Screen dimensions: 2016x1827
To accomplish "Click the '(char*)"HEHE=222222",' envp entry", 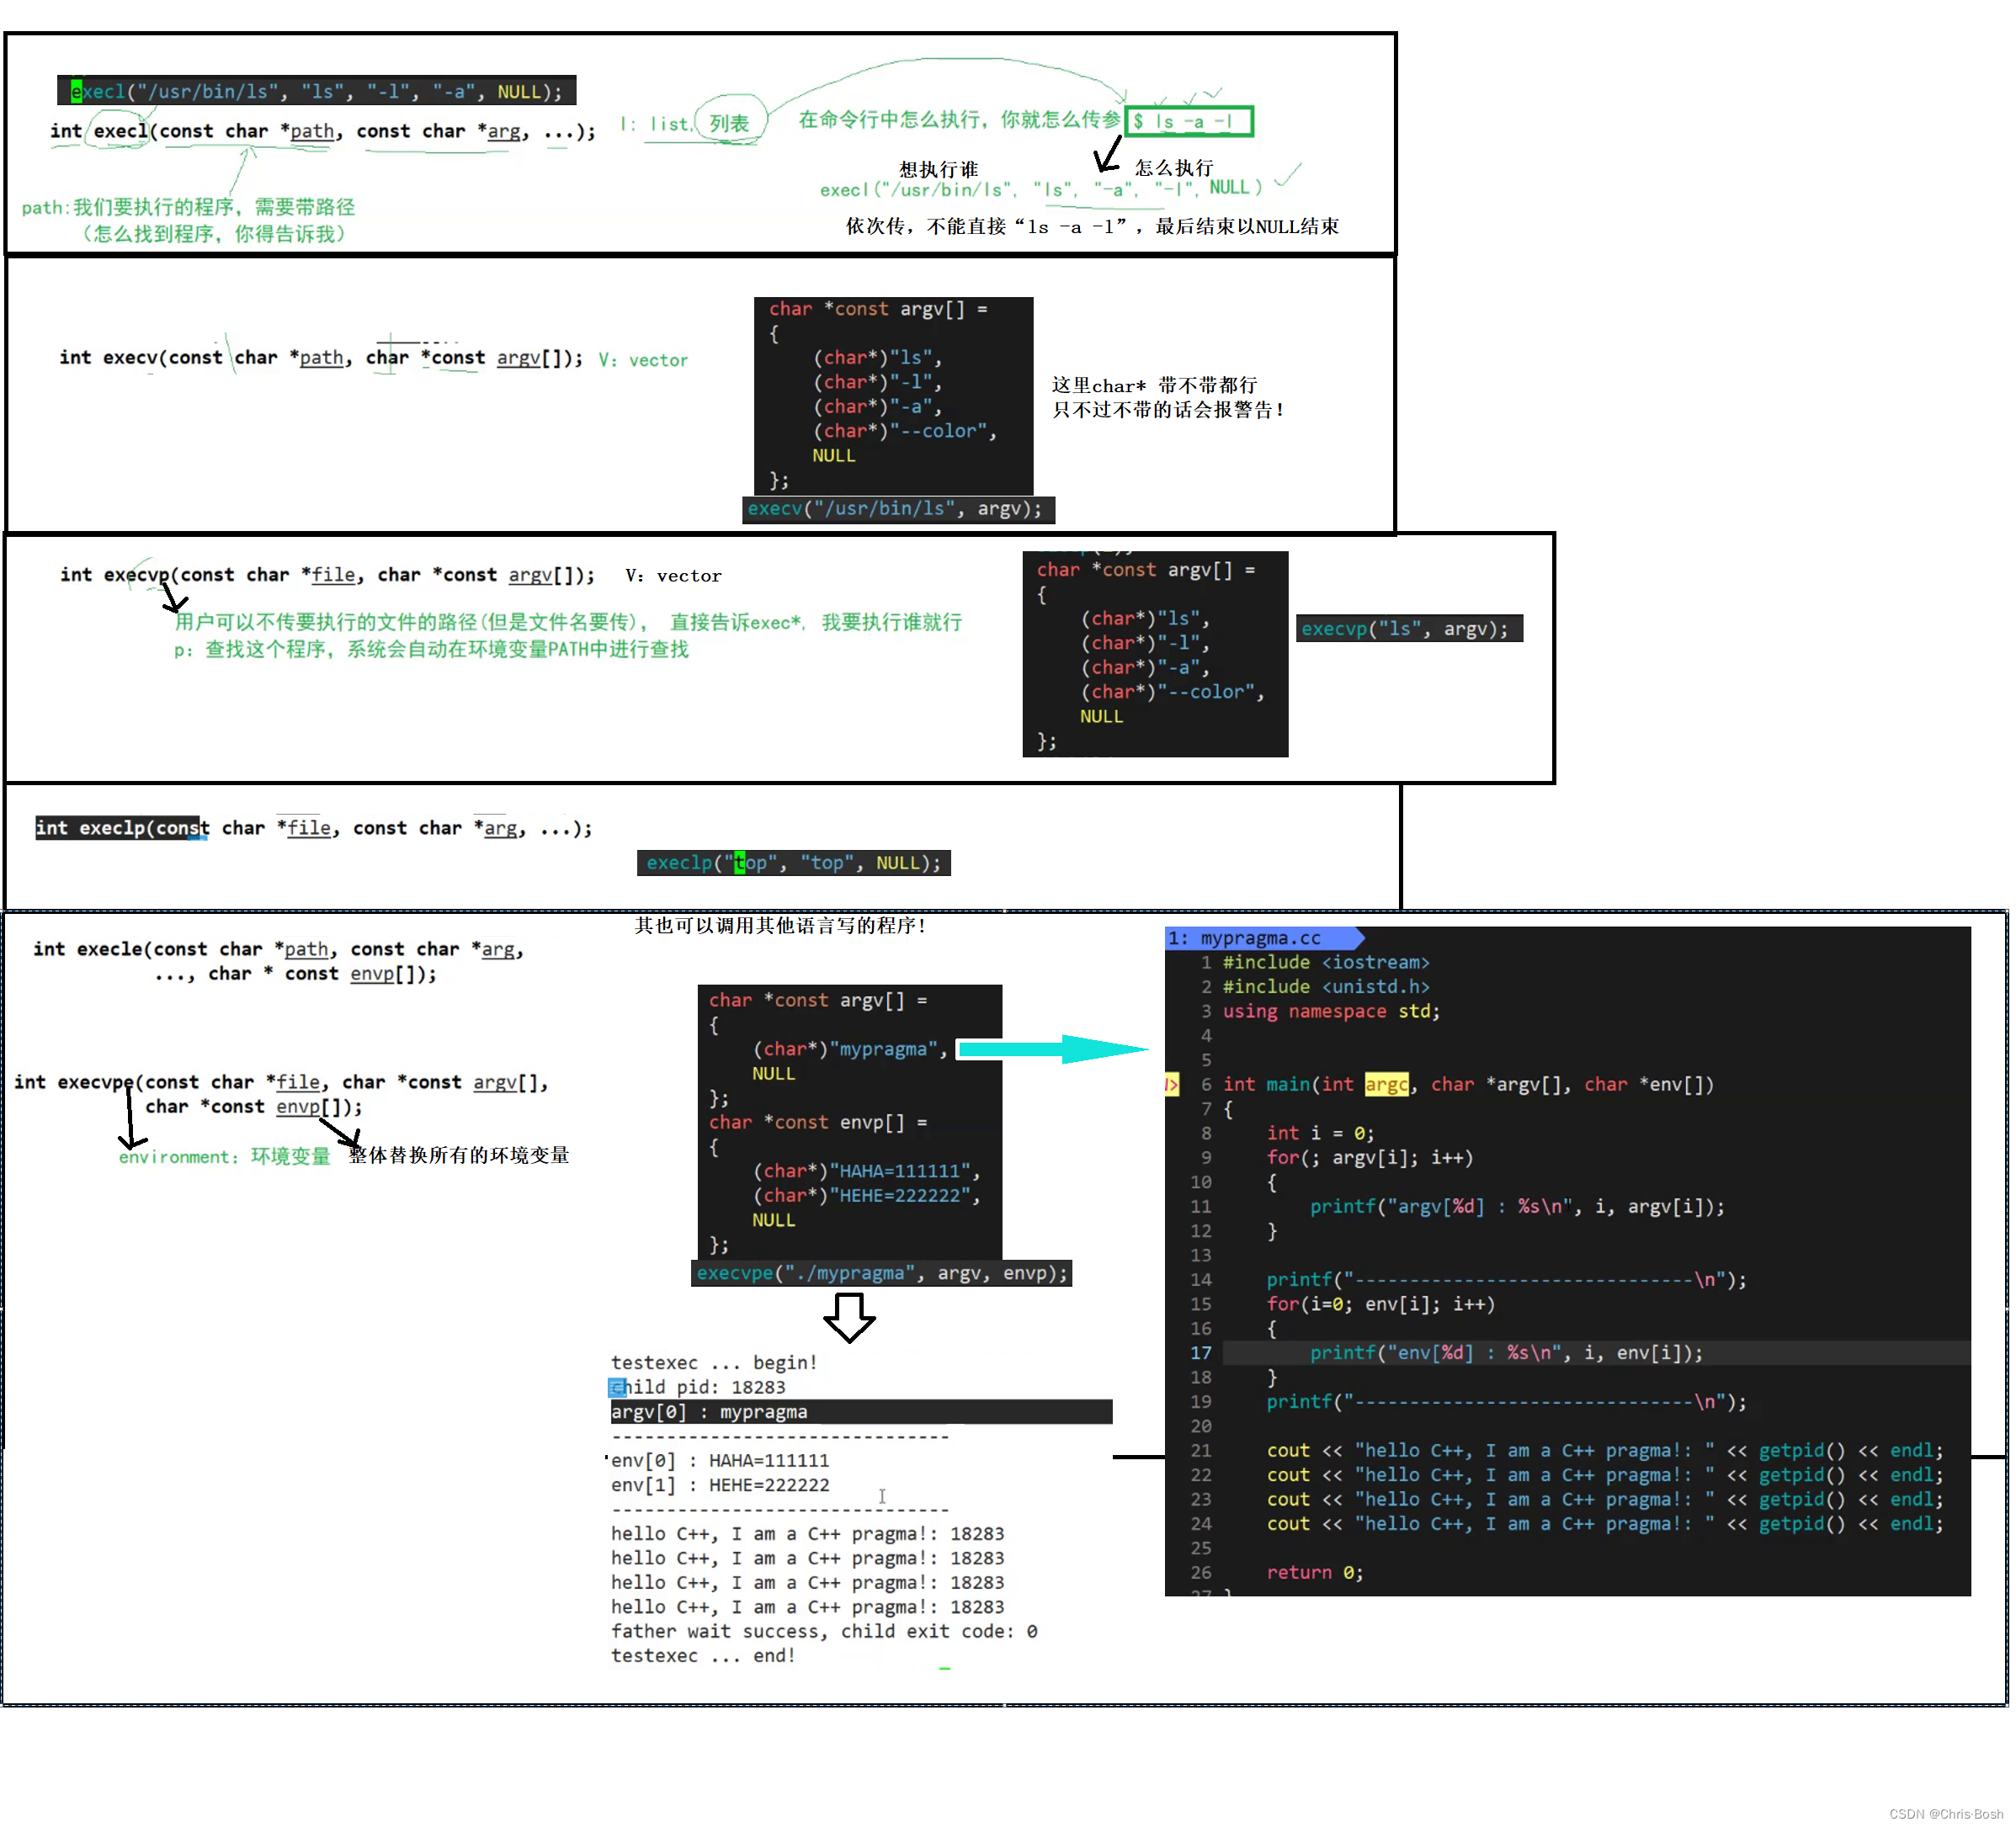I will pos(866,1196).
